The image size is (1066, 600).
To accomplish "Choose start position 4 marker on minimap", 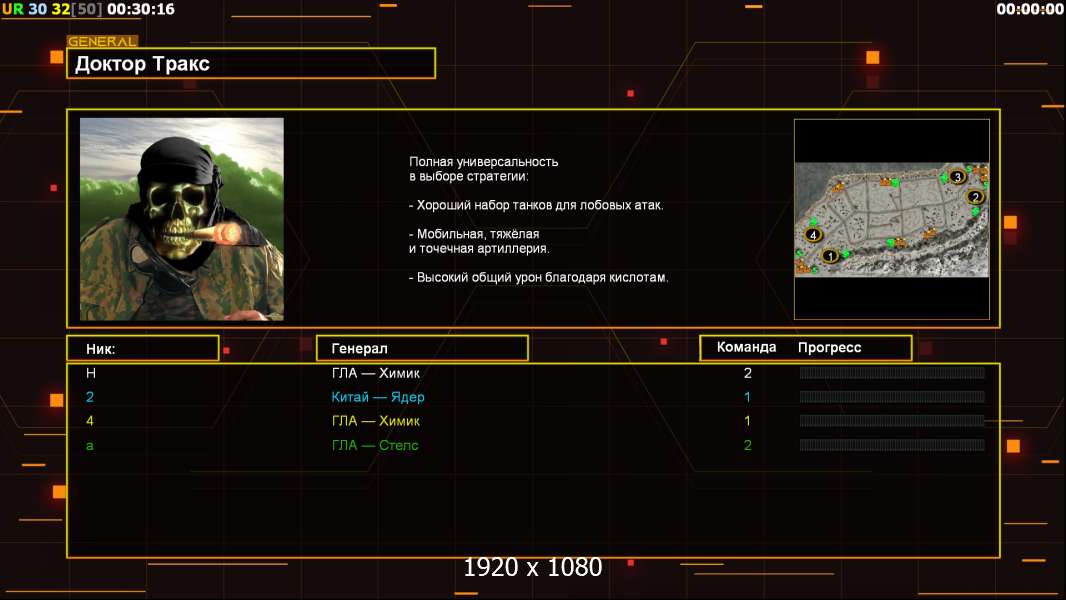I will (x=813, y=235).
